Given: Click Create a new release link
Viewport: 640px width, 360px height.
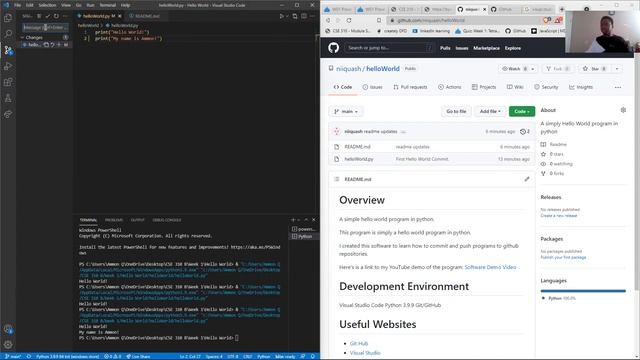Looking at the screenshot, I should 559,216.
